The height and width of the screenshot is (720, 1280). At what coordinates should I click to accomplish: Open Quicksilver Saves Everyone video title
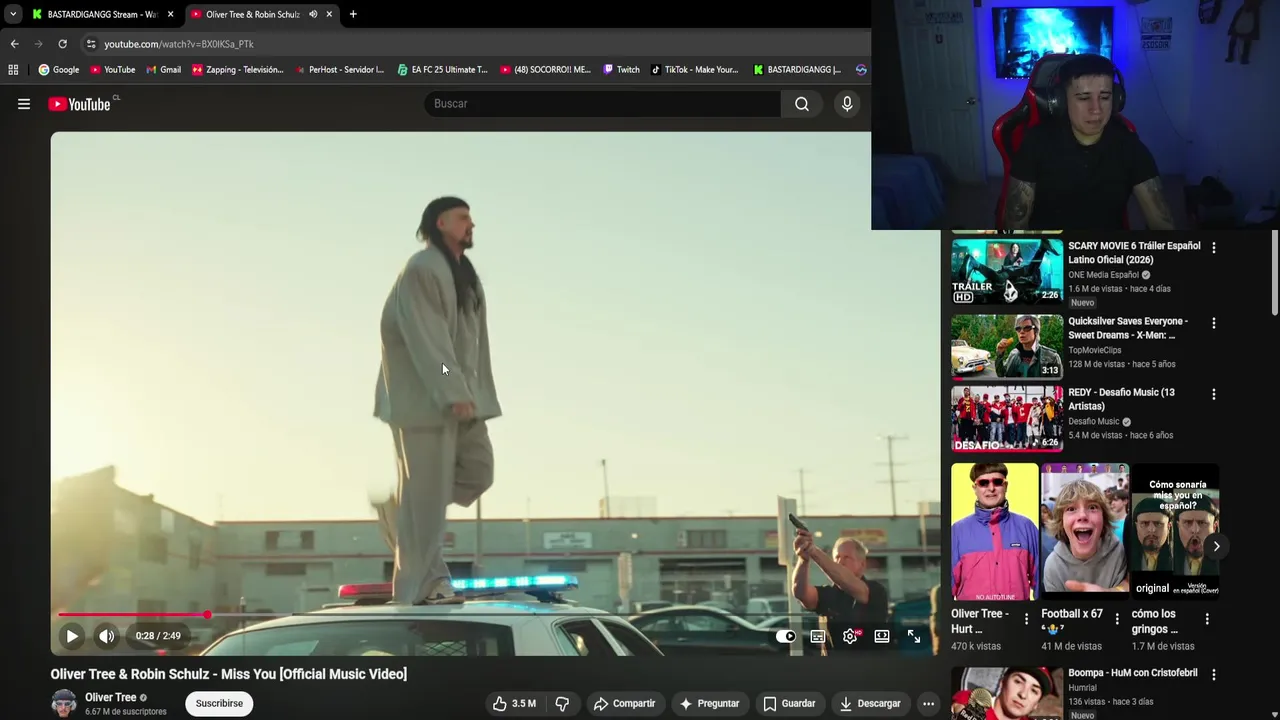pyautogui.click(x=1128, y=328)
